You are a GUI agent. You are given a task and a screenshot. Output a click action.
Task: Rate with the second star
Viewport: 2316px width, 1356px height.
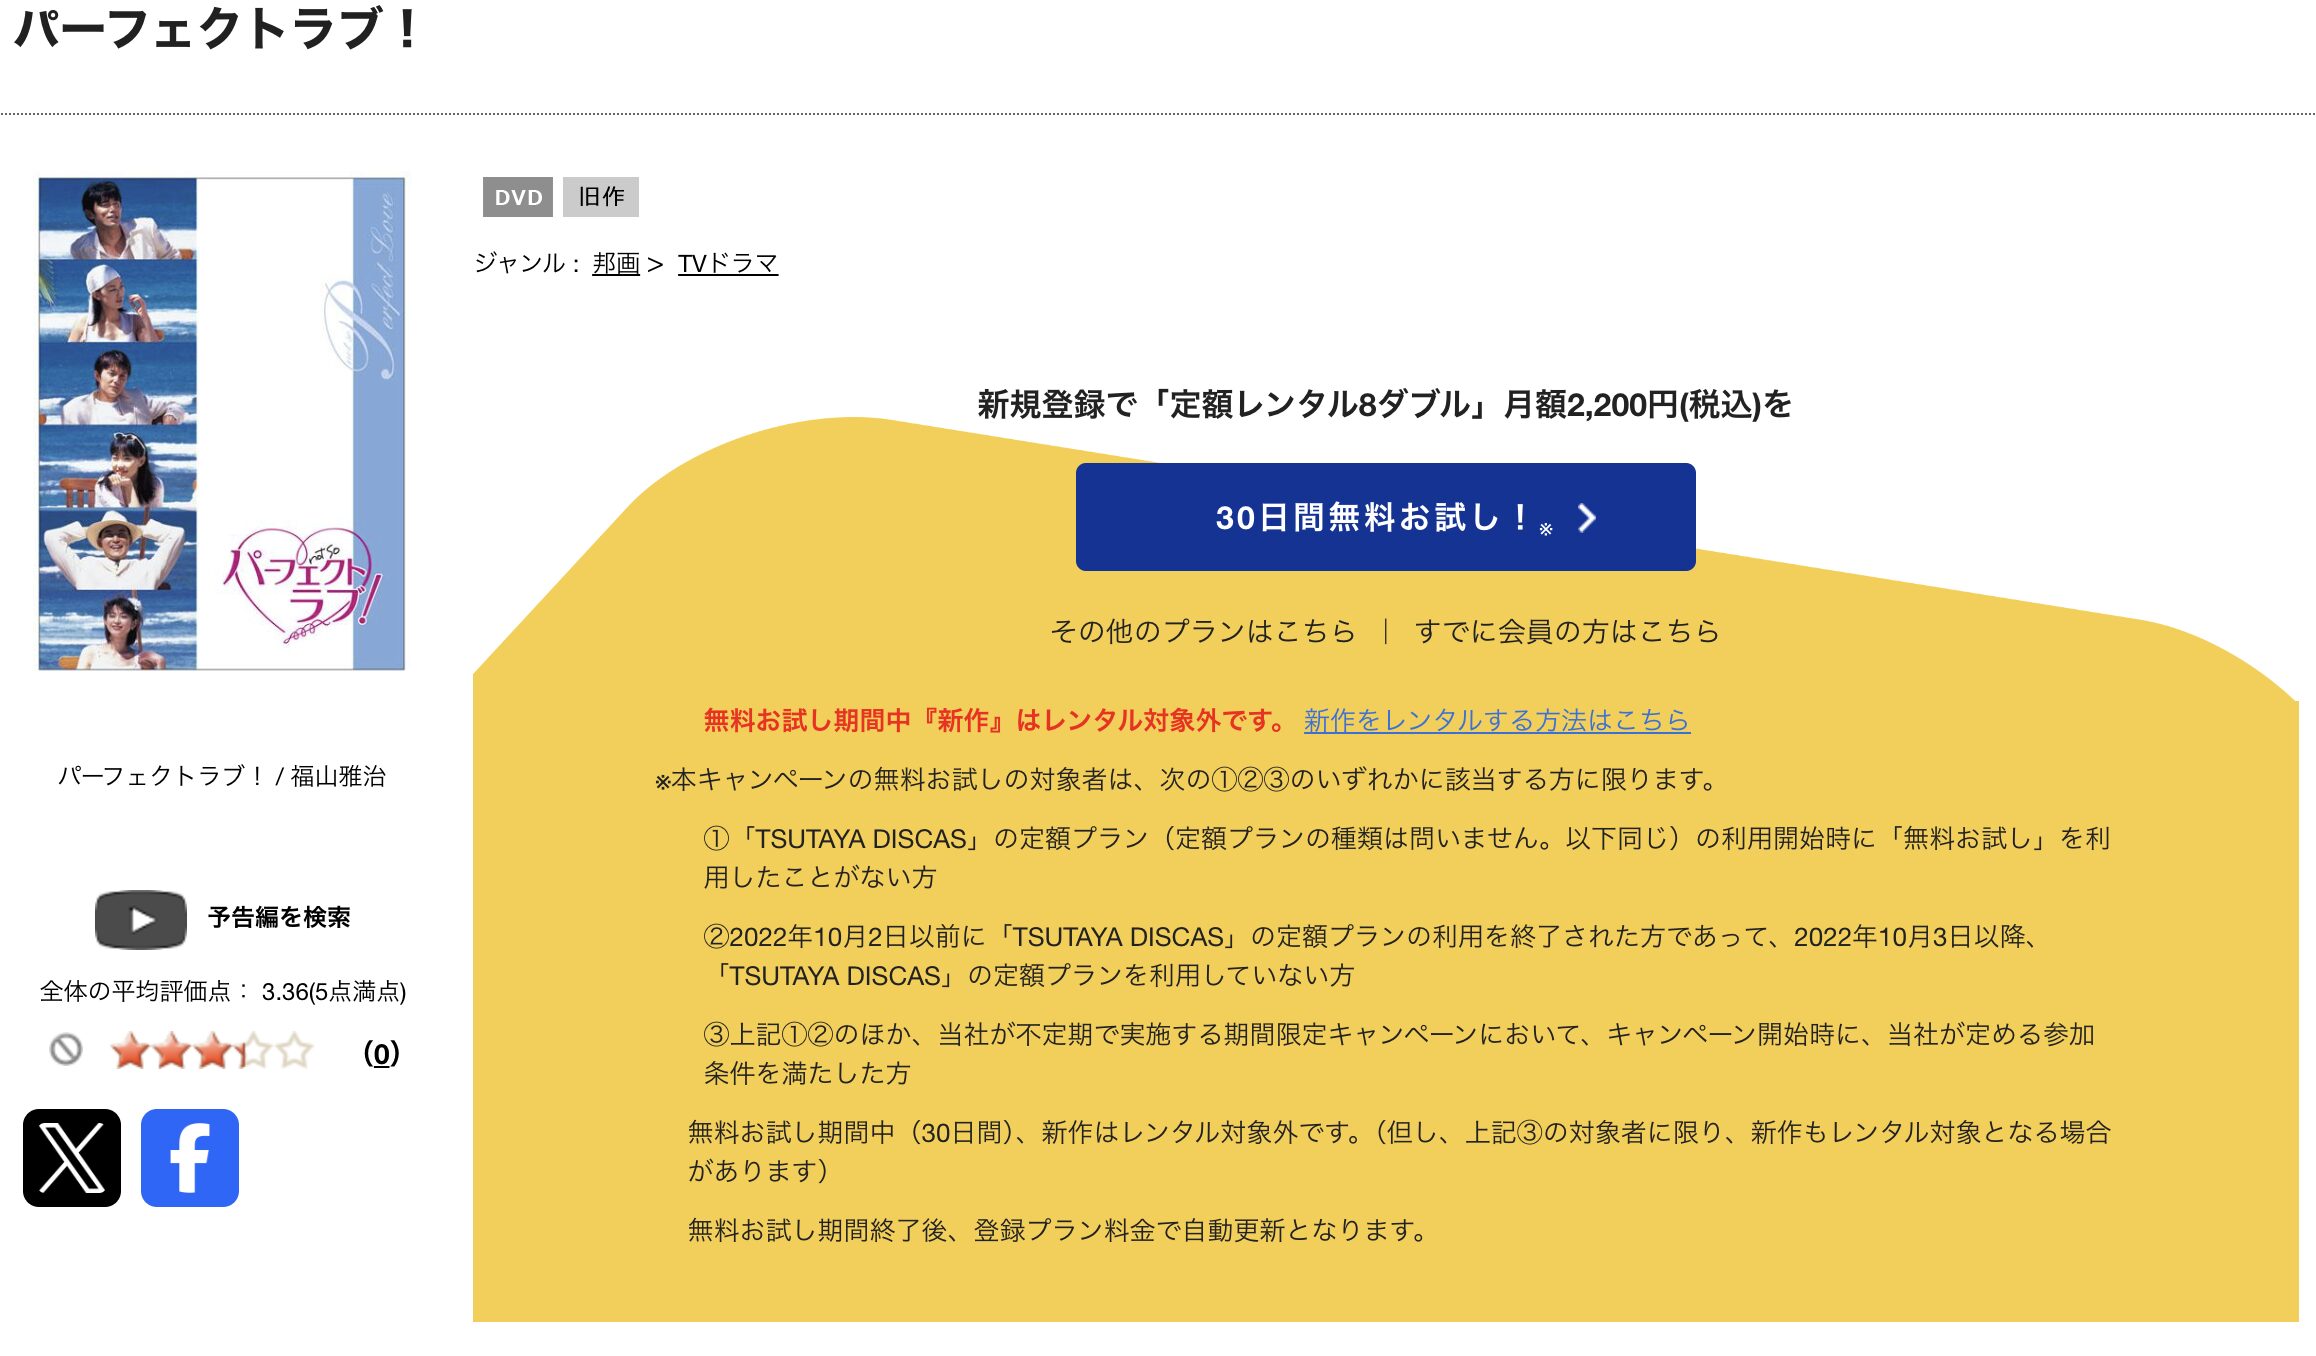[x=172, y=1051]
